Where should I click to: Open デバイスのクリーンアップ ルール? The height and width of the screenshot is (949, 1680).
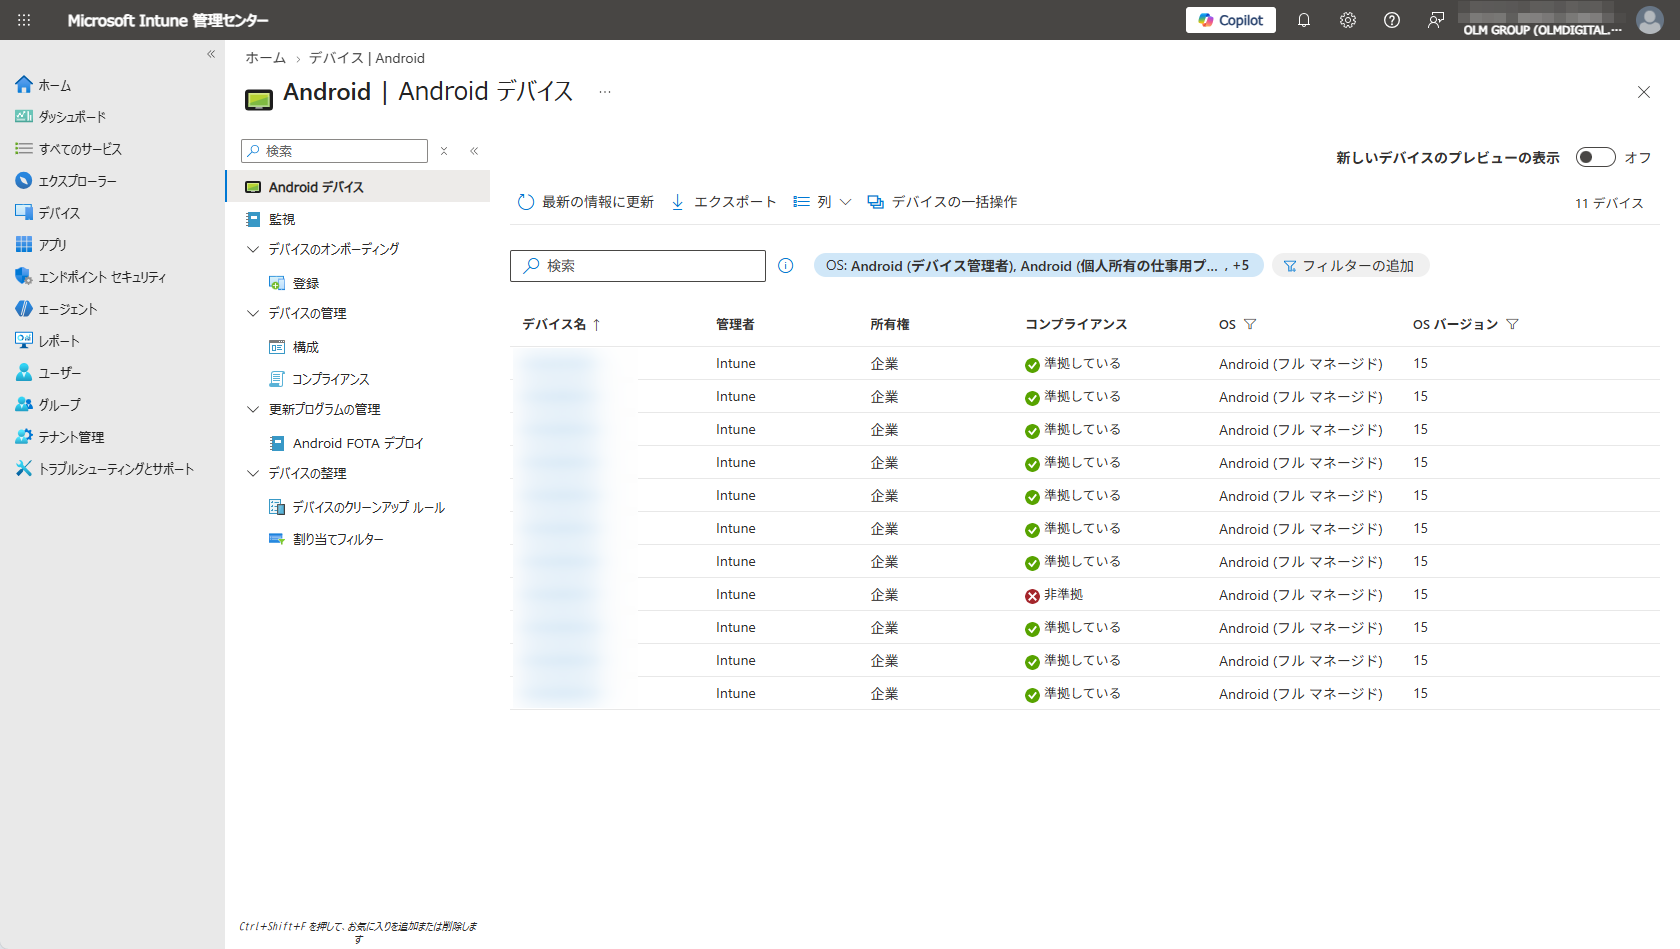[x=368, y=507]
